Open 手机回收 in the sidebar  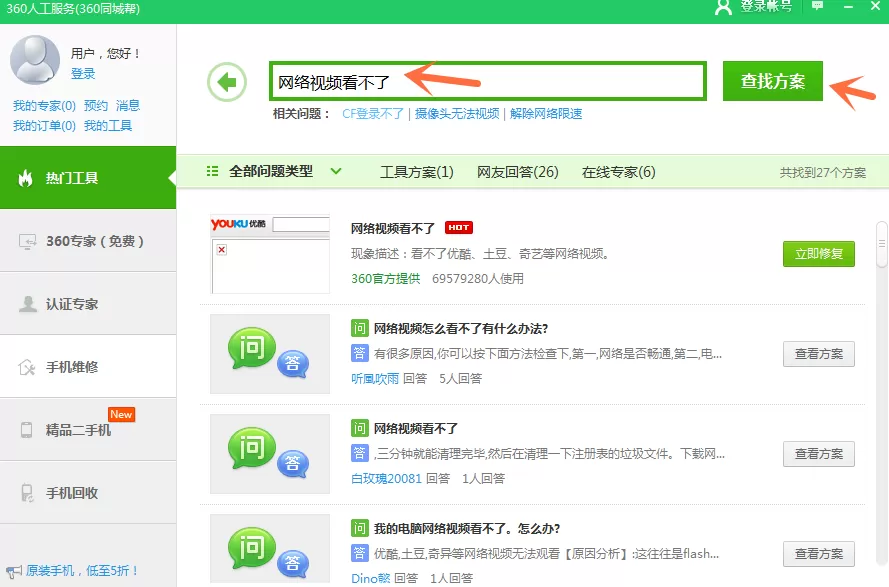point(88,493)
